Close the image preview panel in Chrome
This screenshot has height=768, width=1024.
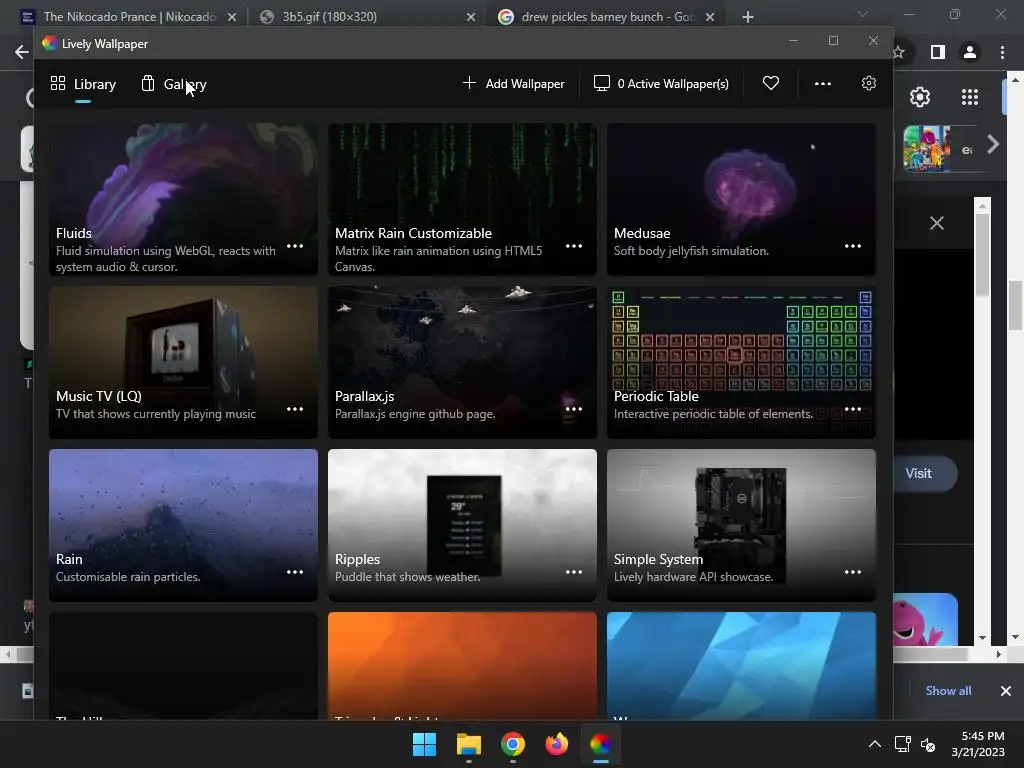pos(937,223)
